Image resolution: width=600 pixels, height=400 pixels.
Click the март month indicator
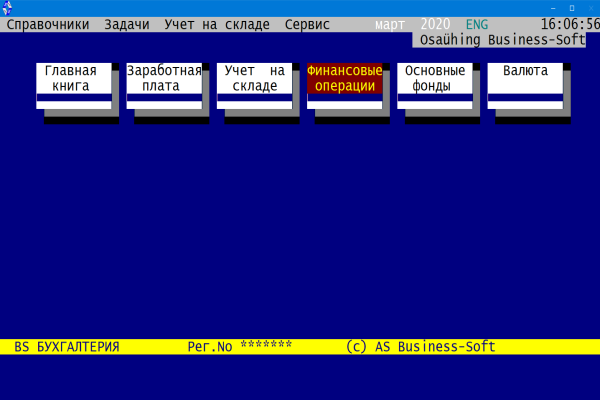tap(390, 24)
